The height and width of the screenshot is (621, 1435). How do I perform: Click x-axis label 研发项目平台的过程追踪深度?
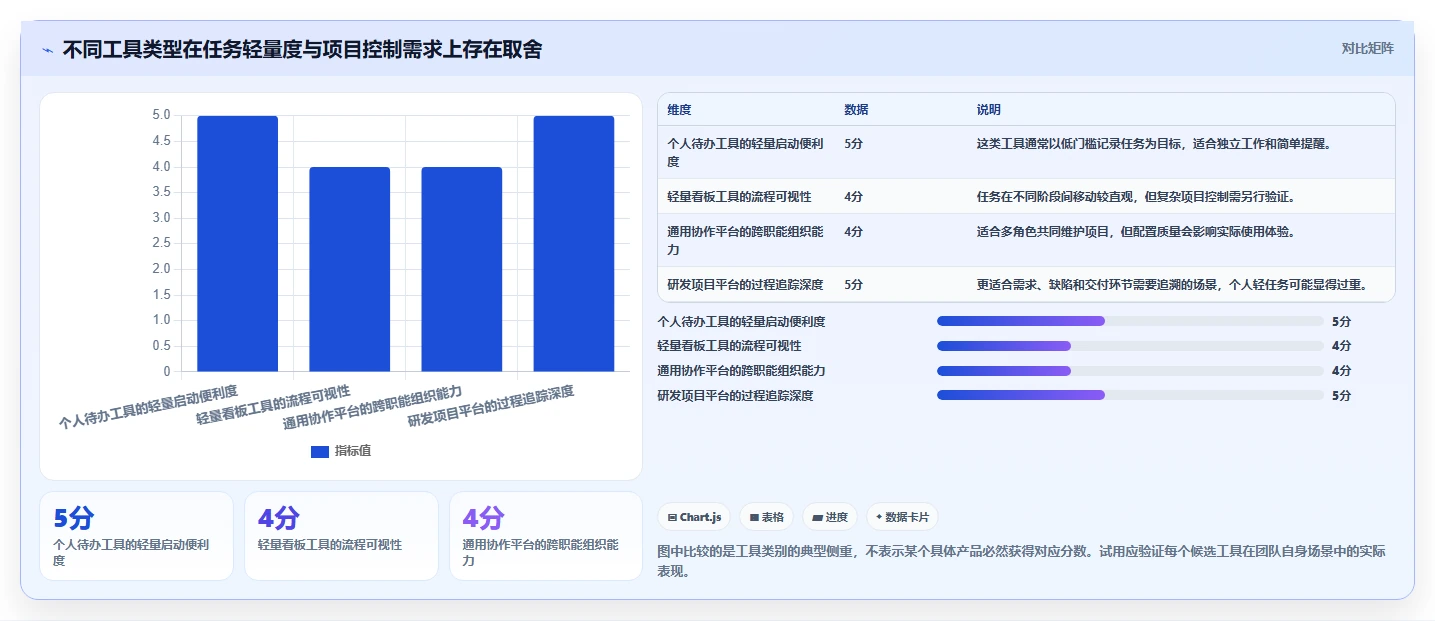click(491, 406)
